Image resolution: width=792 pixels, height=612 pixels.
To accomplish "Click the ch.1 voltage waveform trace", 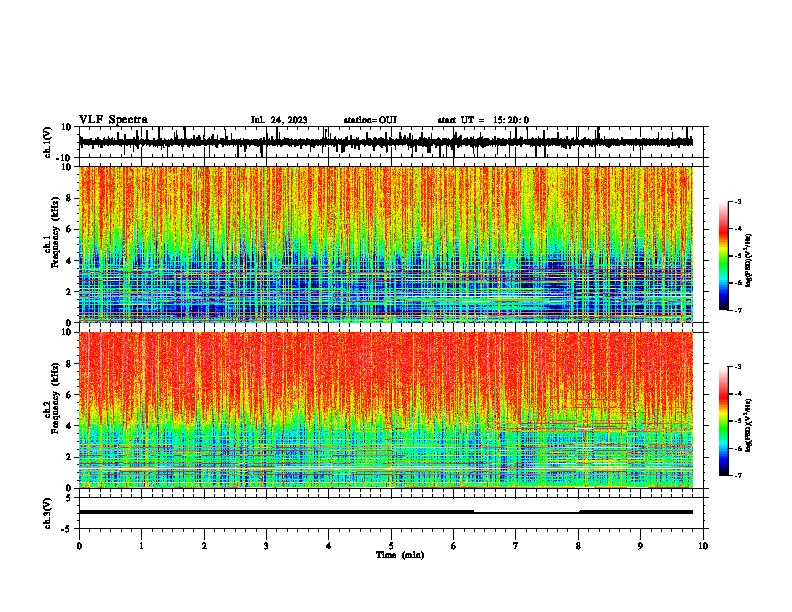I will tap(385, 142).
